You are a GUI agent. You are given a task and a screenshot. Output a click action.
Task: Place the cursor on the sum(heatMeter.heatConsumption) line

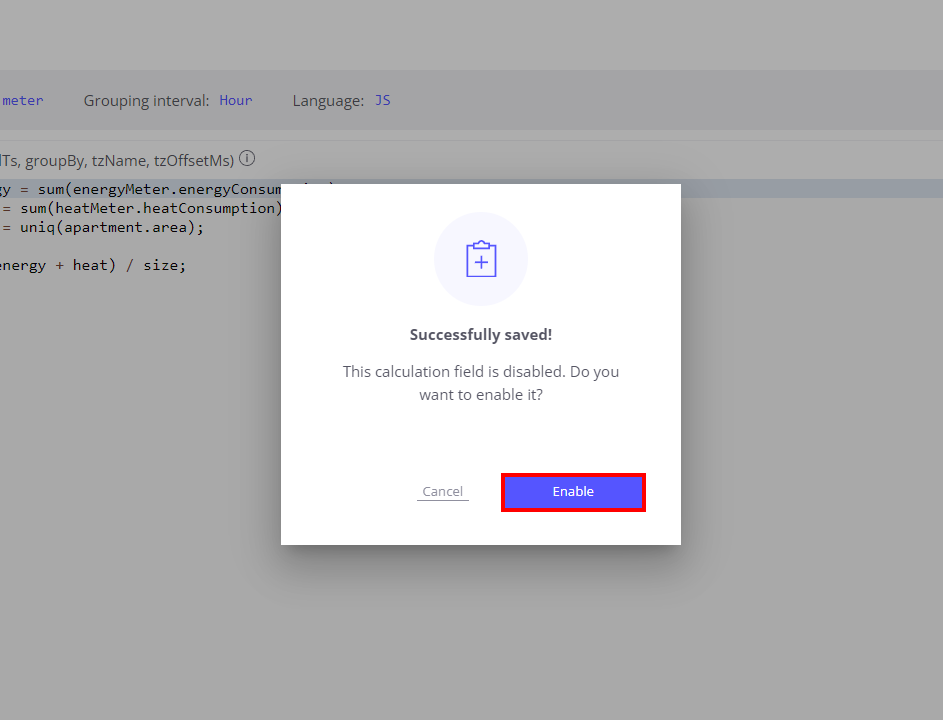pos(141,208)
